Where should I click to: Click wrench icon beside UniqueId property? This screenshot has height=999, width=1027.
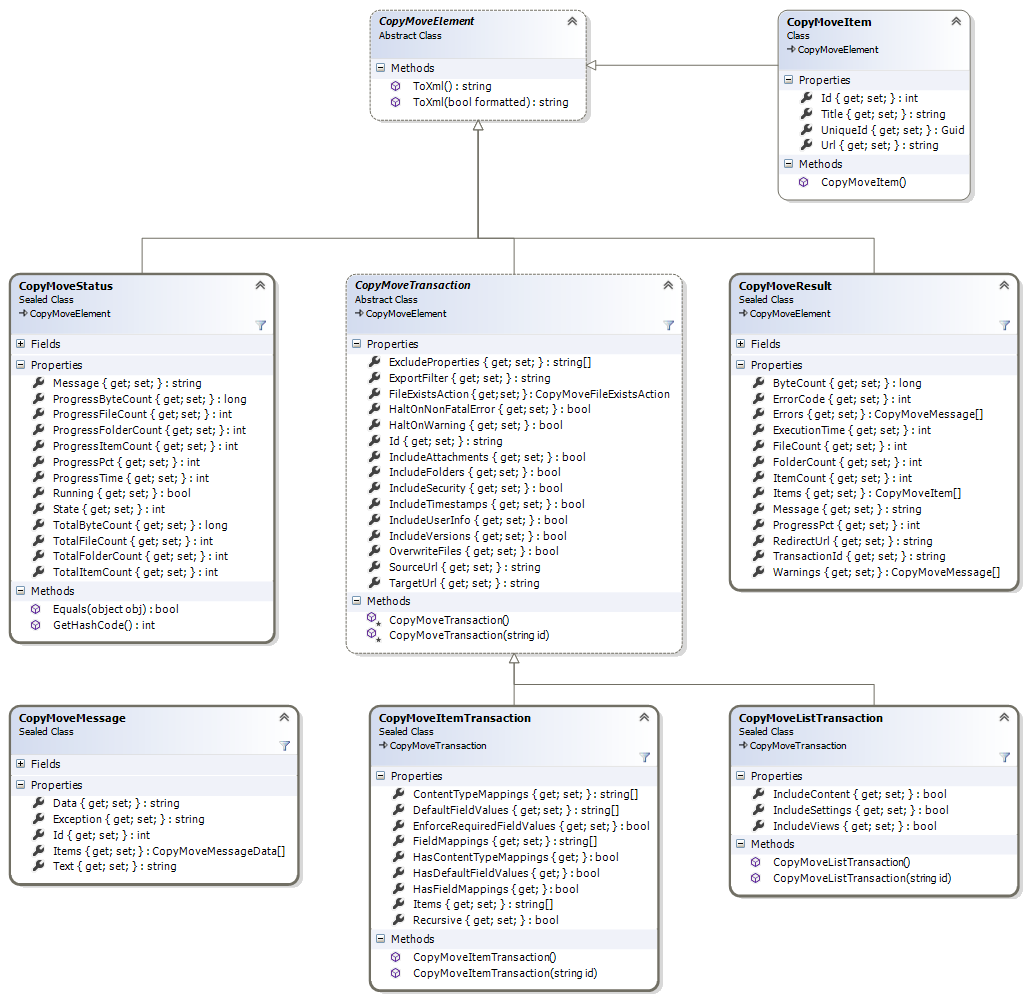pyautogui.click(x=806, y=130)
